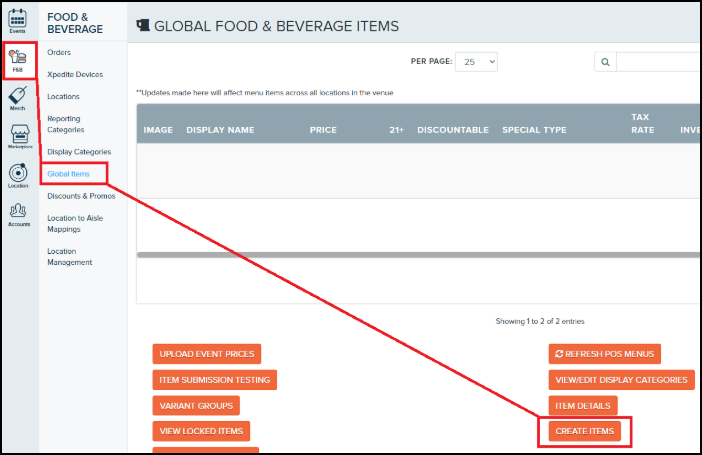Click Upload Event Prices button
This screenshot has height=455, width=702.
(207, 354)
